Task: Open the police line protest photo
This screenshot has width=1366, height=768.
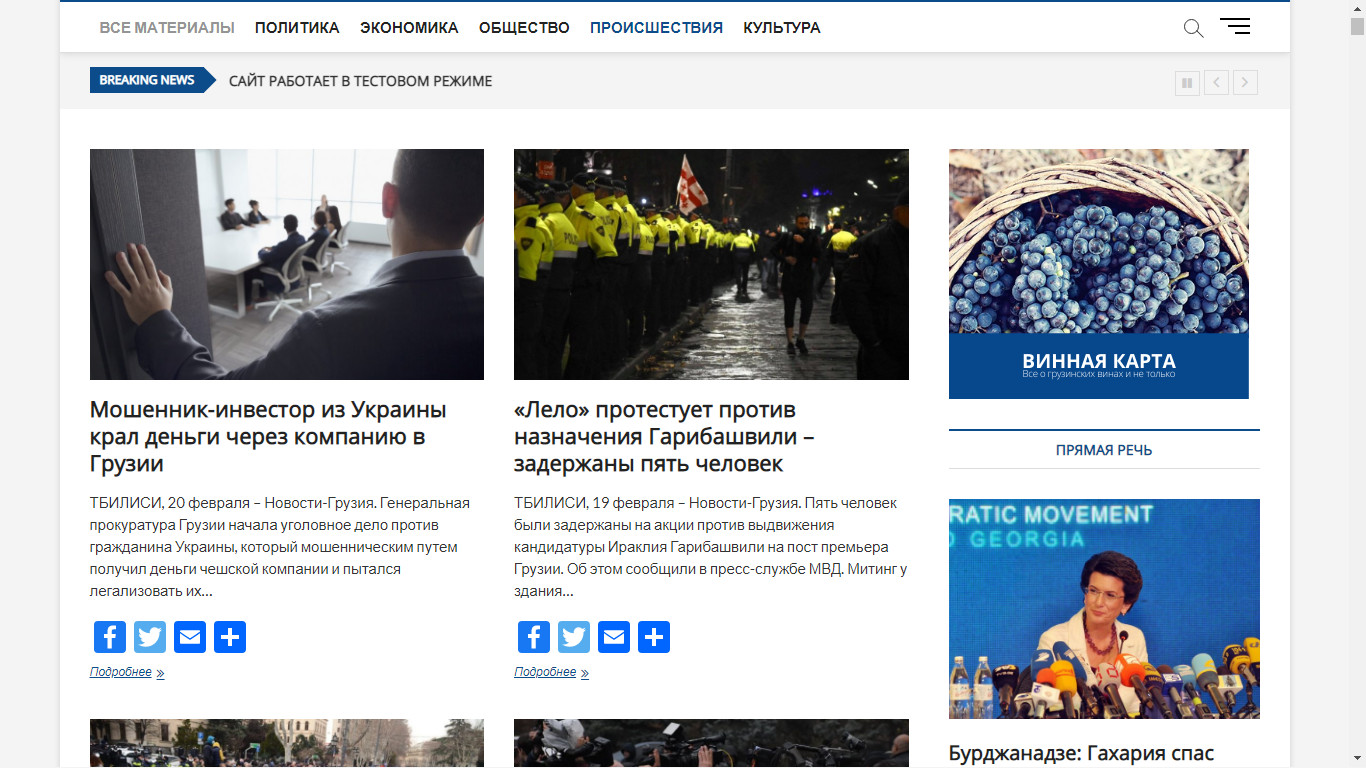Action: [711, 264]
